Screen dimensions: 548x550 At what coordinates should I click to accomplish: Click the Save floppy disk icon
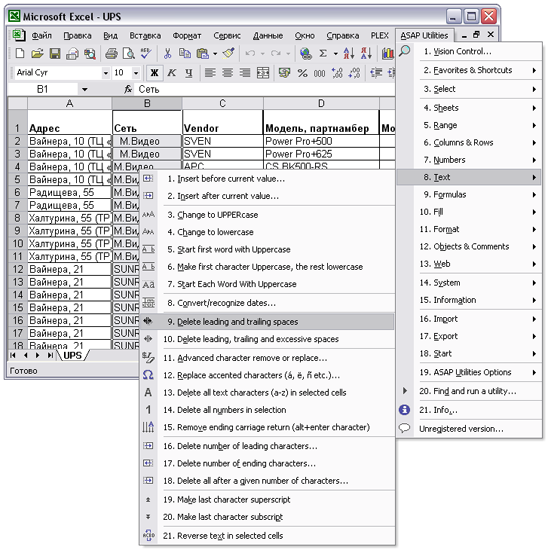click(55, 54)
